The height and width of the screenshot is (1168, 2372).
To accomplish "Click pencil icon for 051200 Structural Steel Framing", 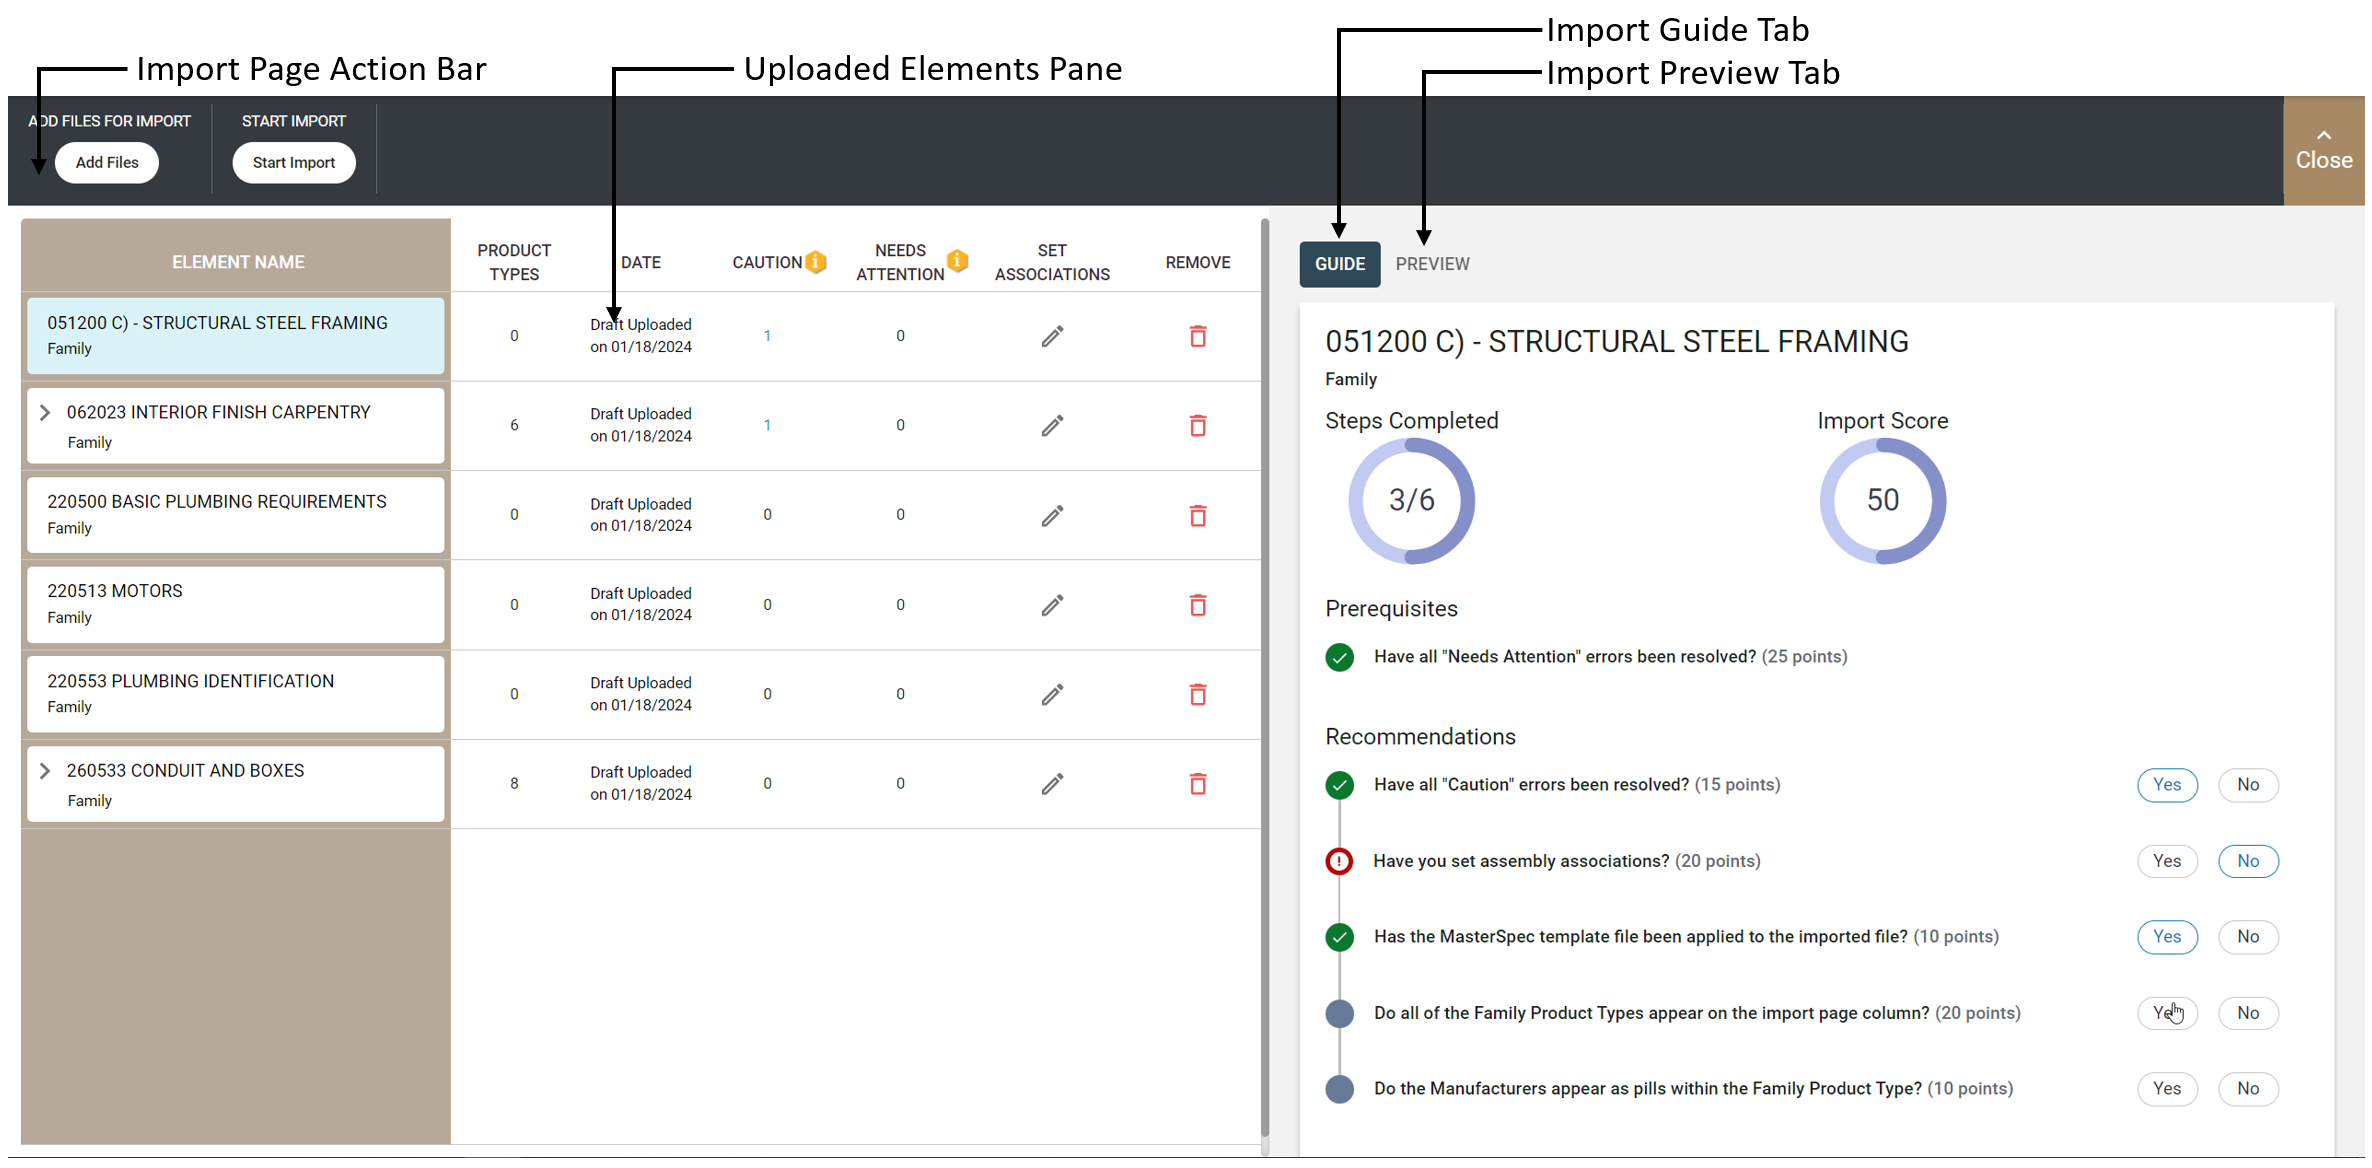I will [x=1051, y=336].
